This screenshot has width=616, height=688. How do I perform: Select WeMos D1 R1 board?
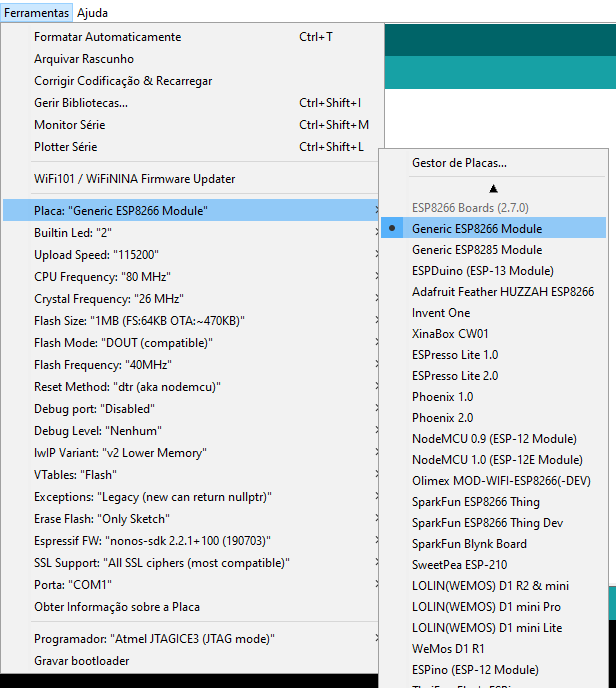(x=494, y=649)
